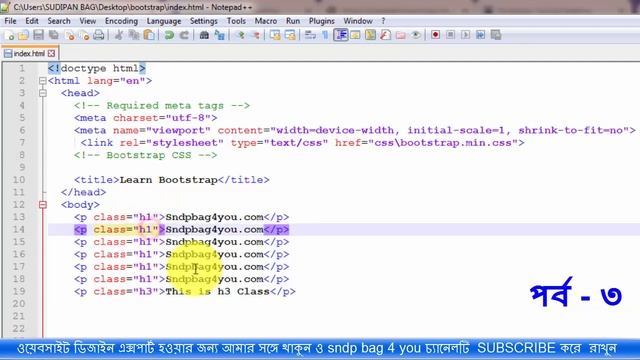Open the Search menu
This screenshot has height=360, width=640.
[59, 21]
